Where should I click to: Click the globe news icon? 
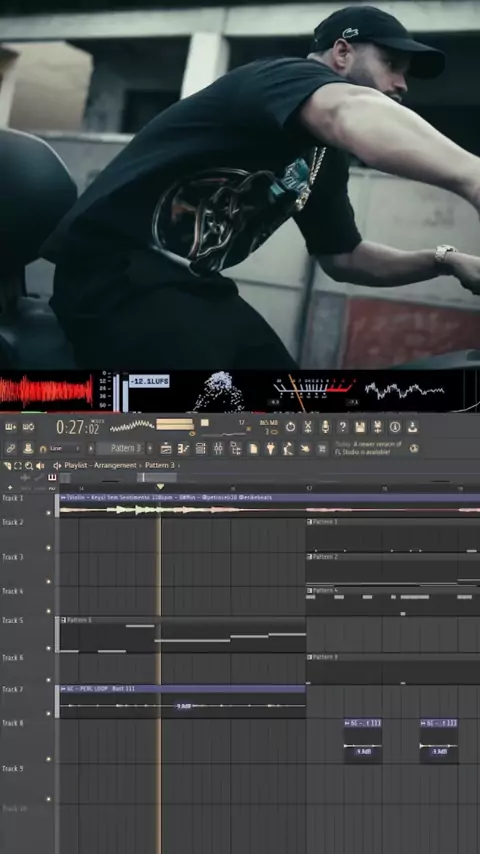(x=414, y=448)
